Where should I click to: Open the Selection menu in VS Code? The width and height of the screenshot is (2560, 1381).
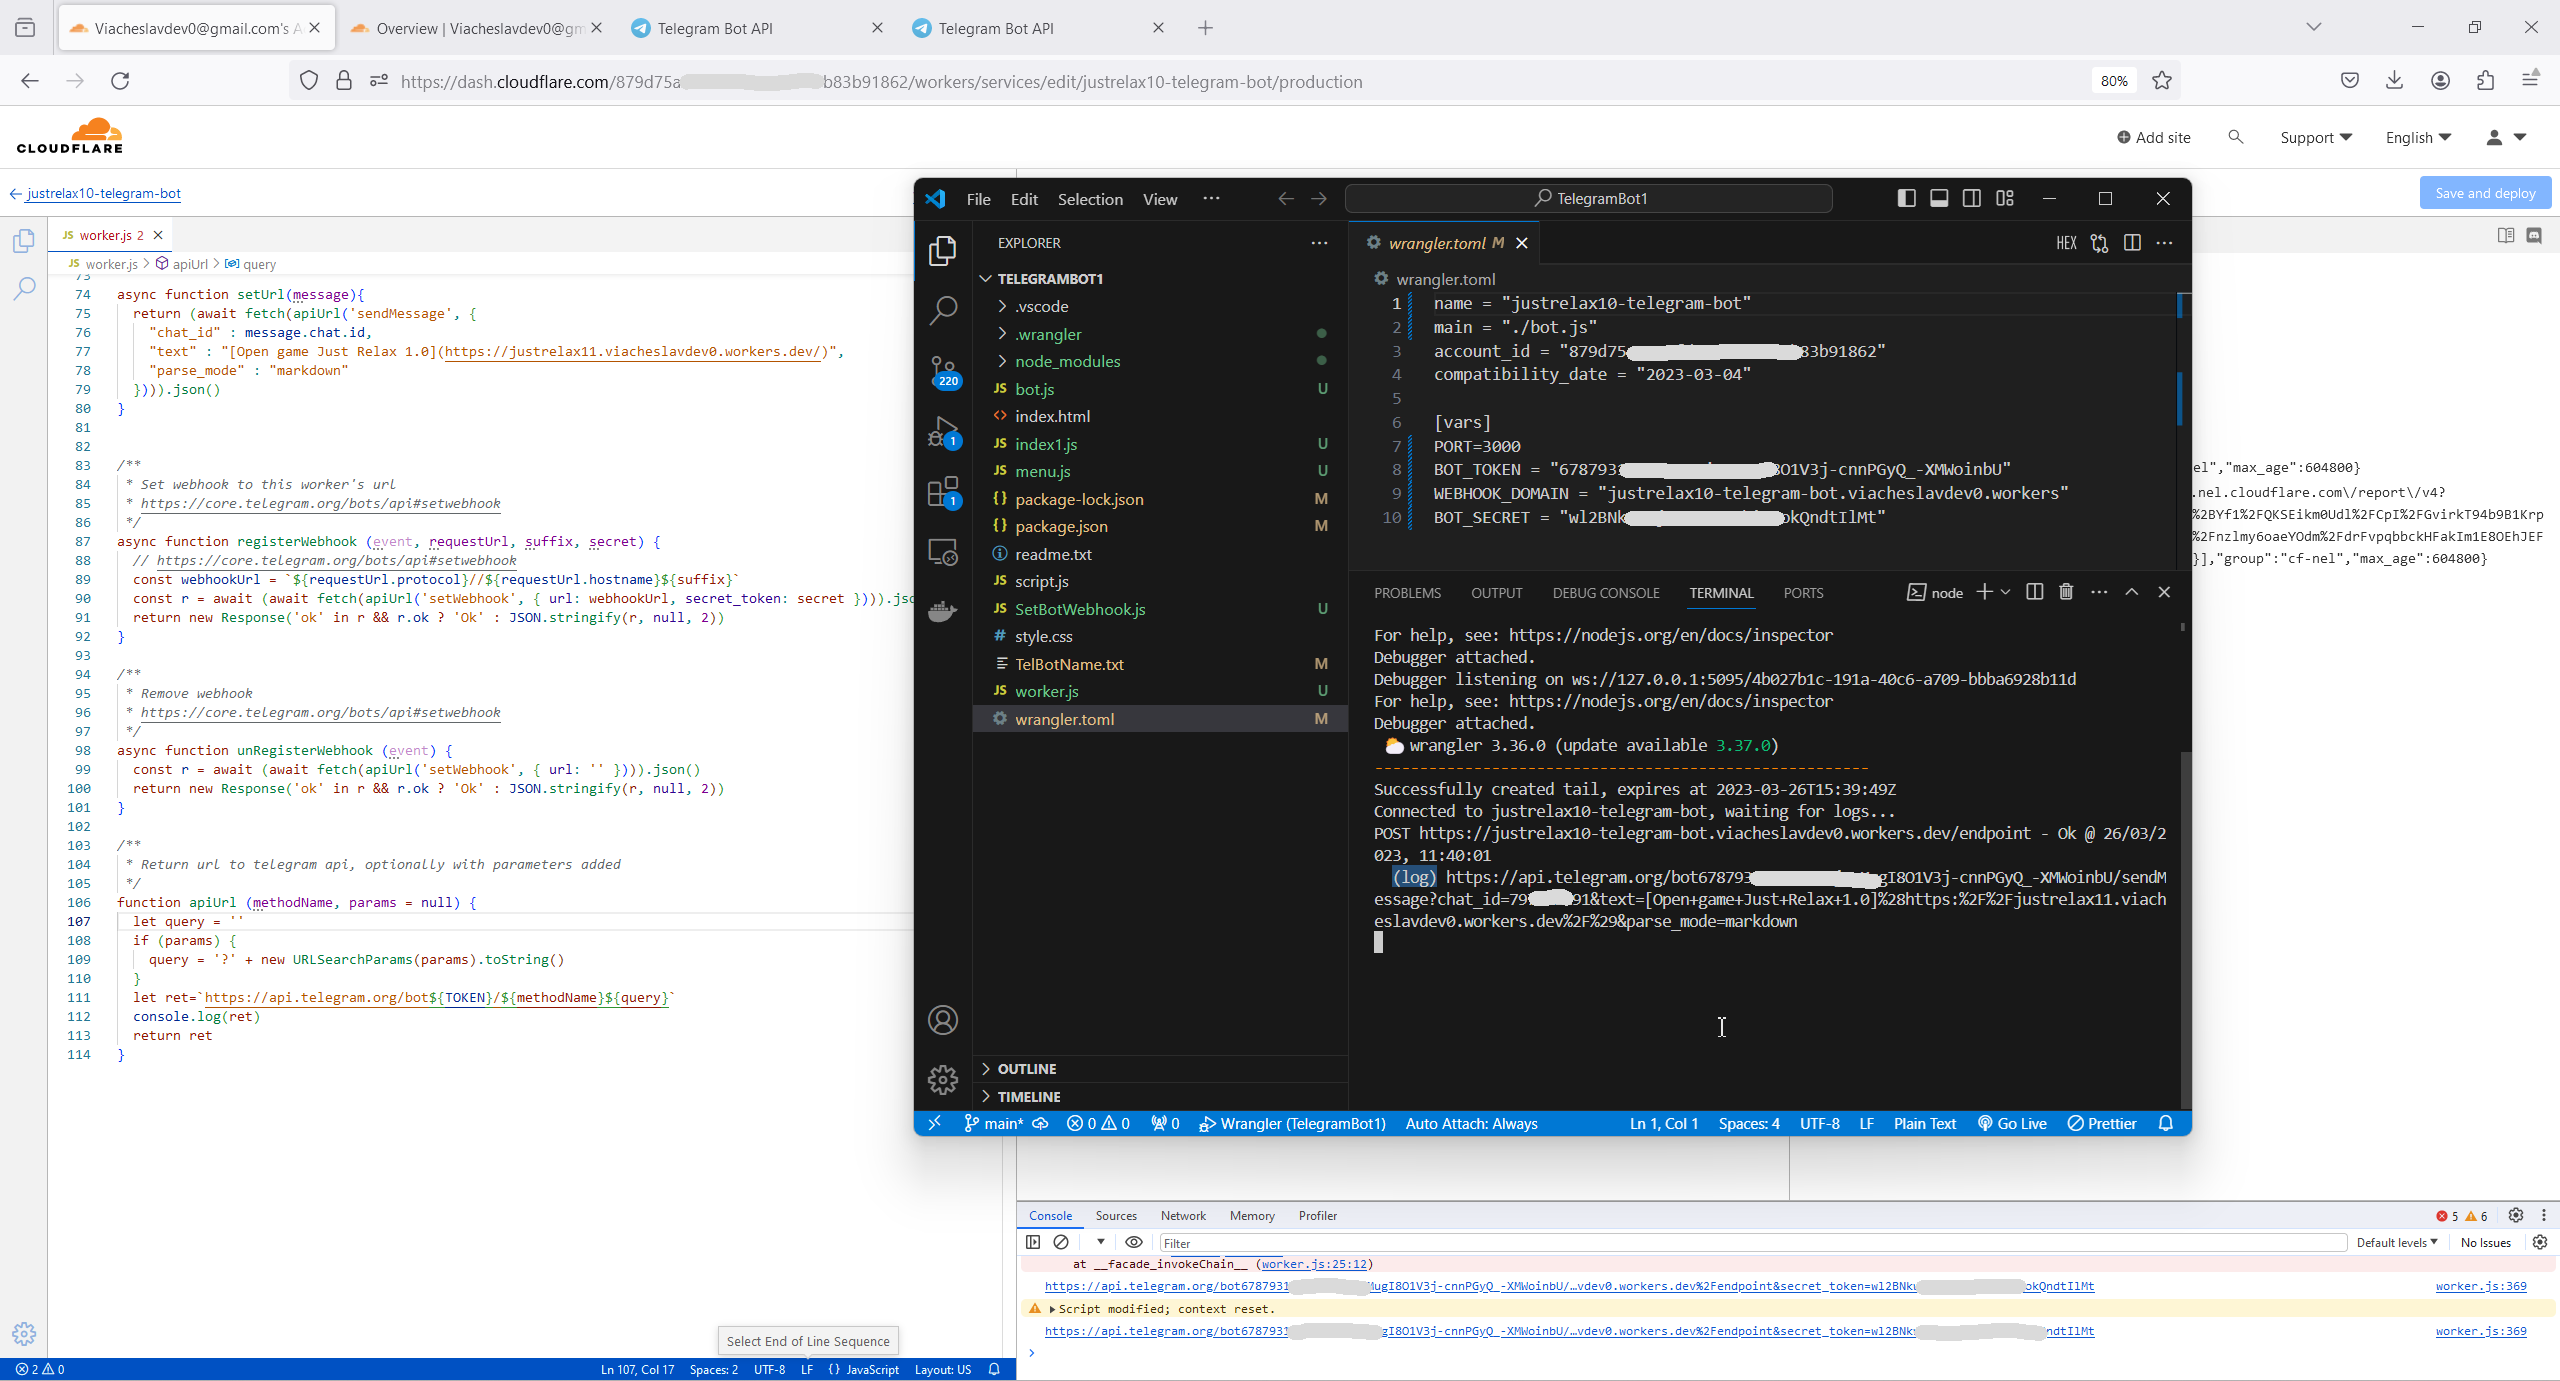pyautogui.click(x=1090, y=199)
